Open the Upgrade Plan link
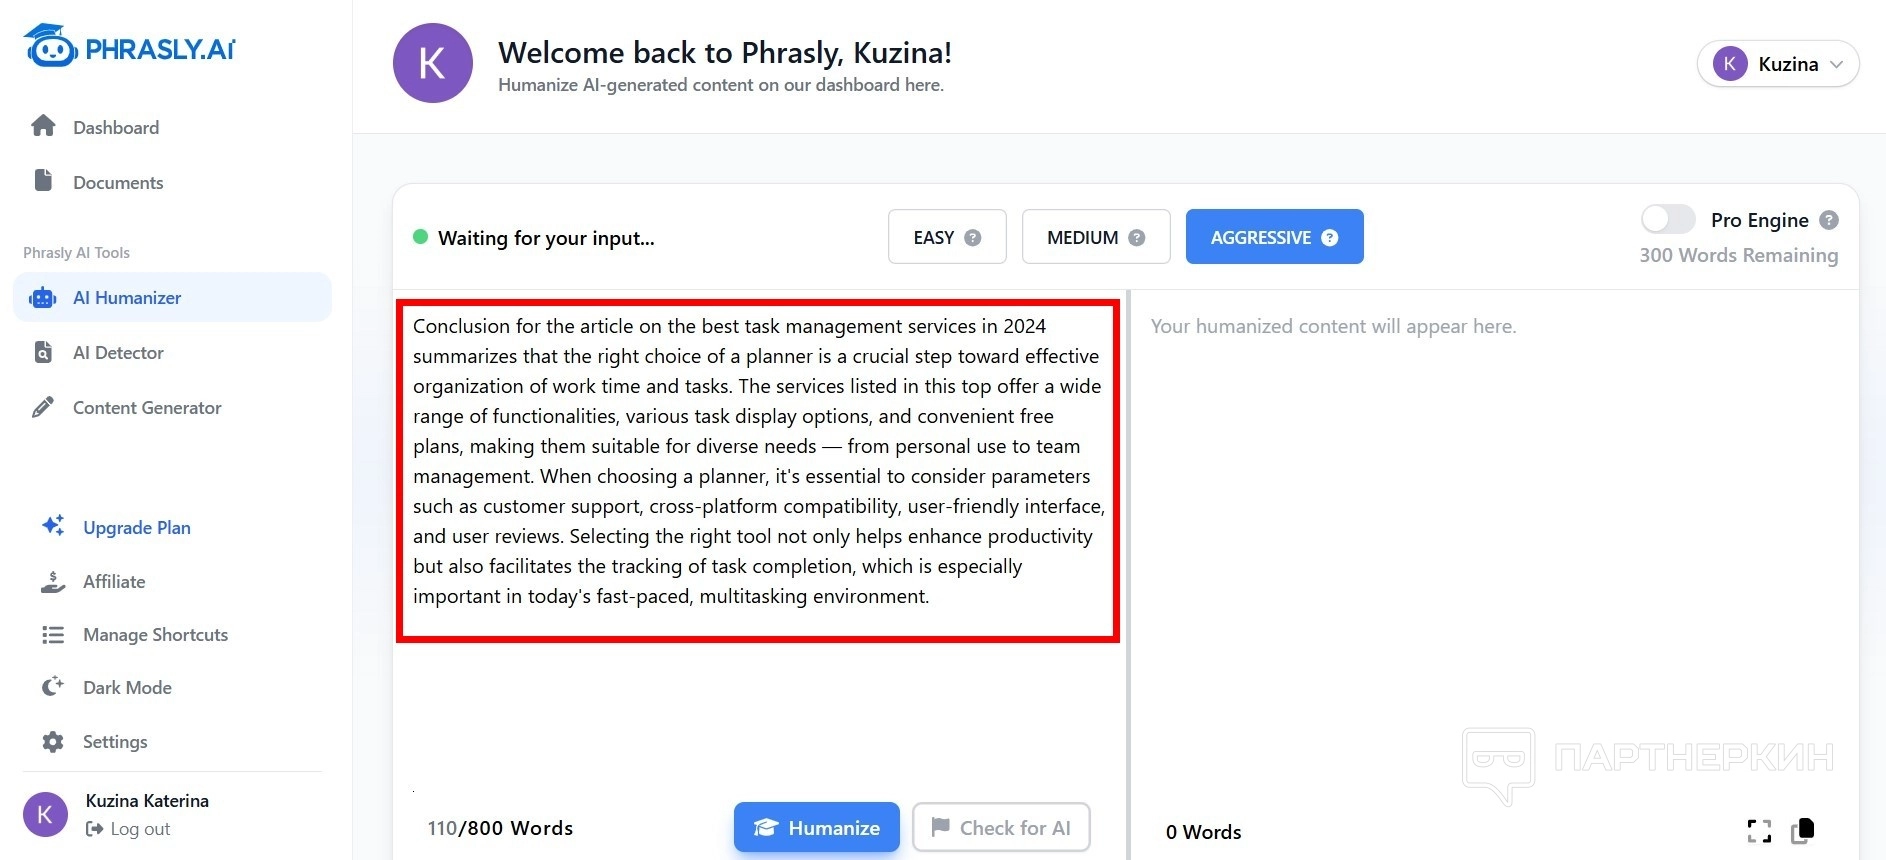1886x860 pixels. 136,528
